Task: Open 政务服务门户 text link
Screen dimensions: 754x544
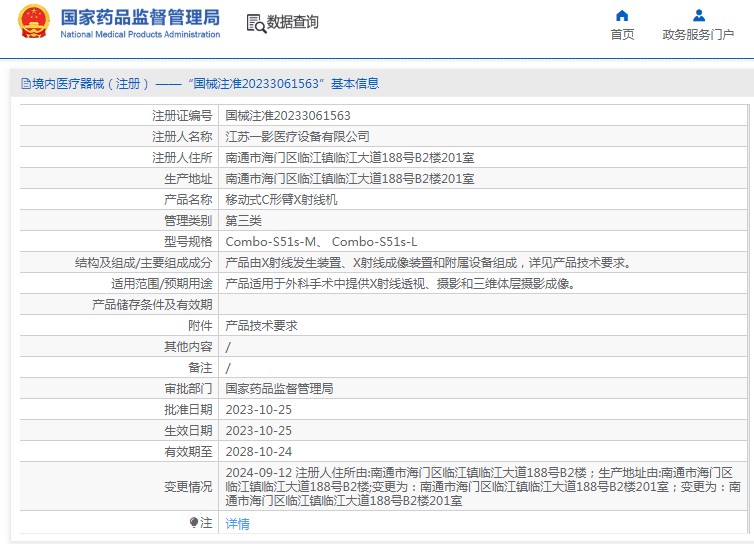Action: point(699,34)
